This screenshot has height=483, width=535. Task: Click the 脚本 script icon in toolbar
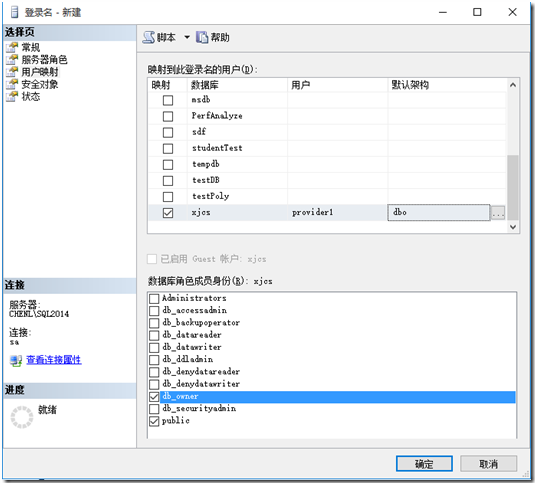[149, 37]
